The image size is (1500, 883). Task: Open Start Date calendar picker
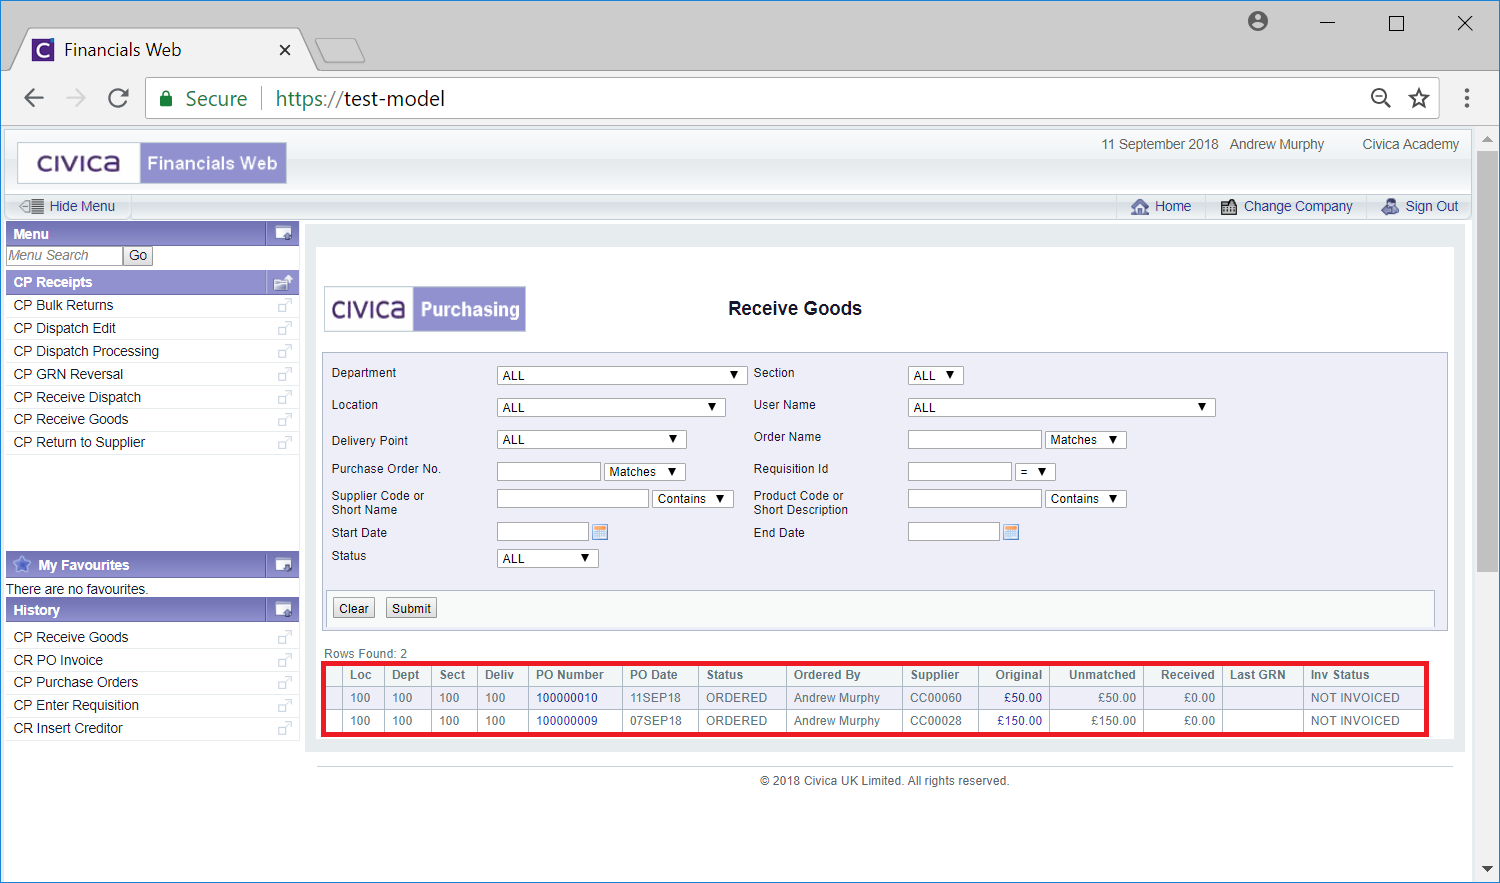coord(600,532)
